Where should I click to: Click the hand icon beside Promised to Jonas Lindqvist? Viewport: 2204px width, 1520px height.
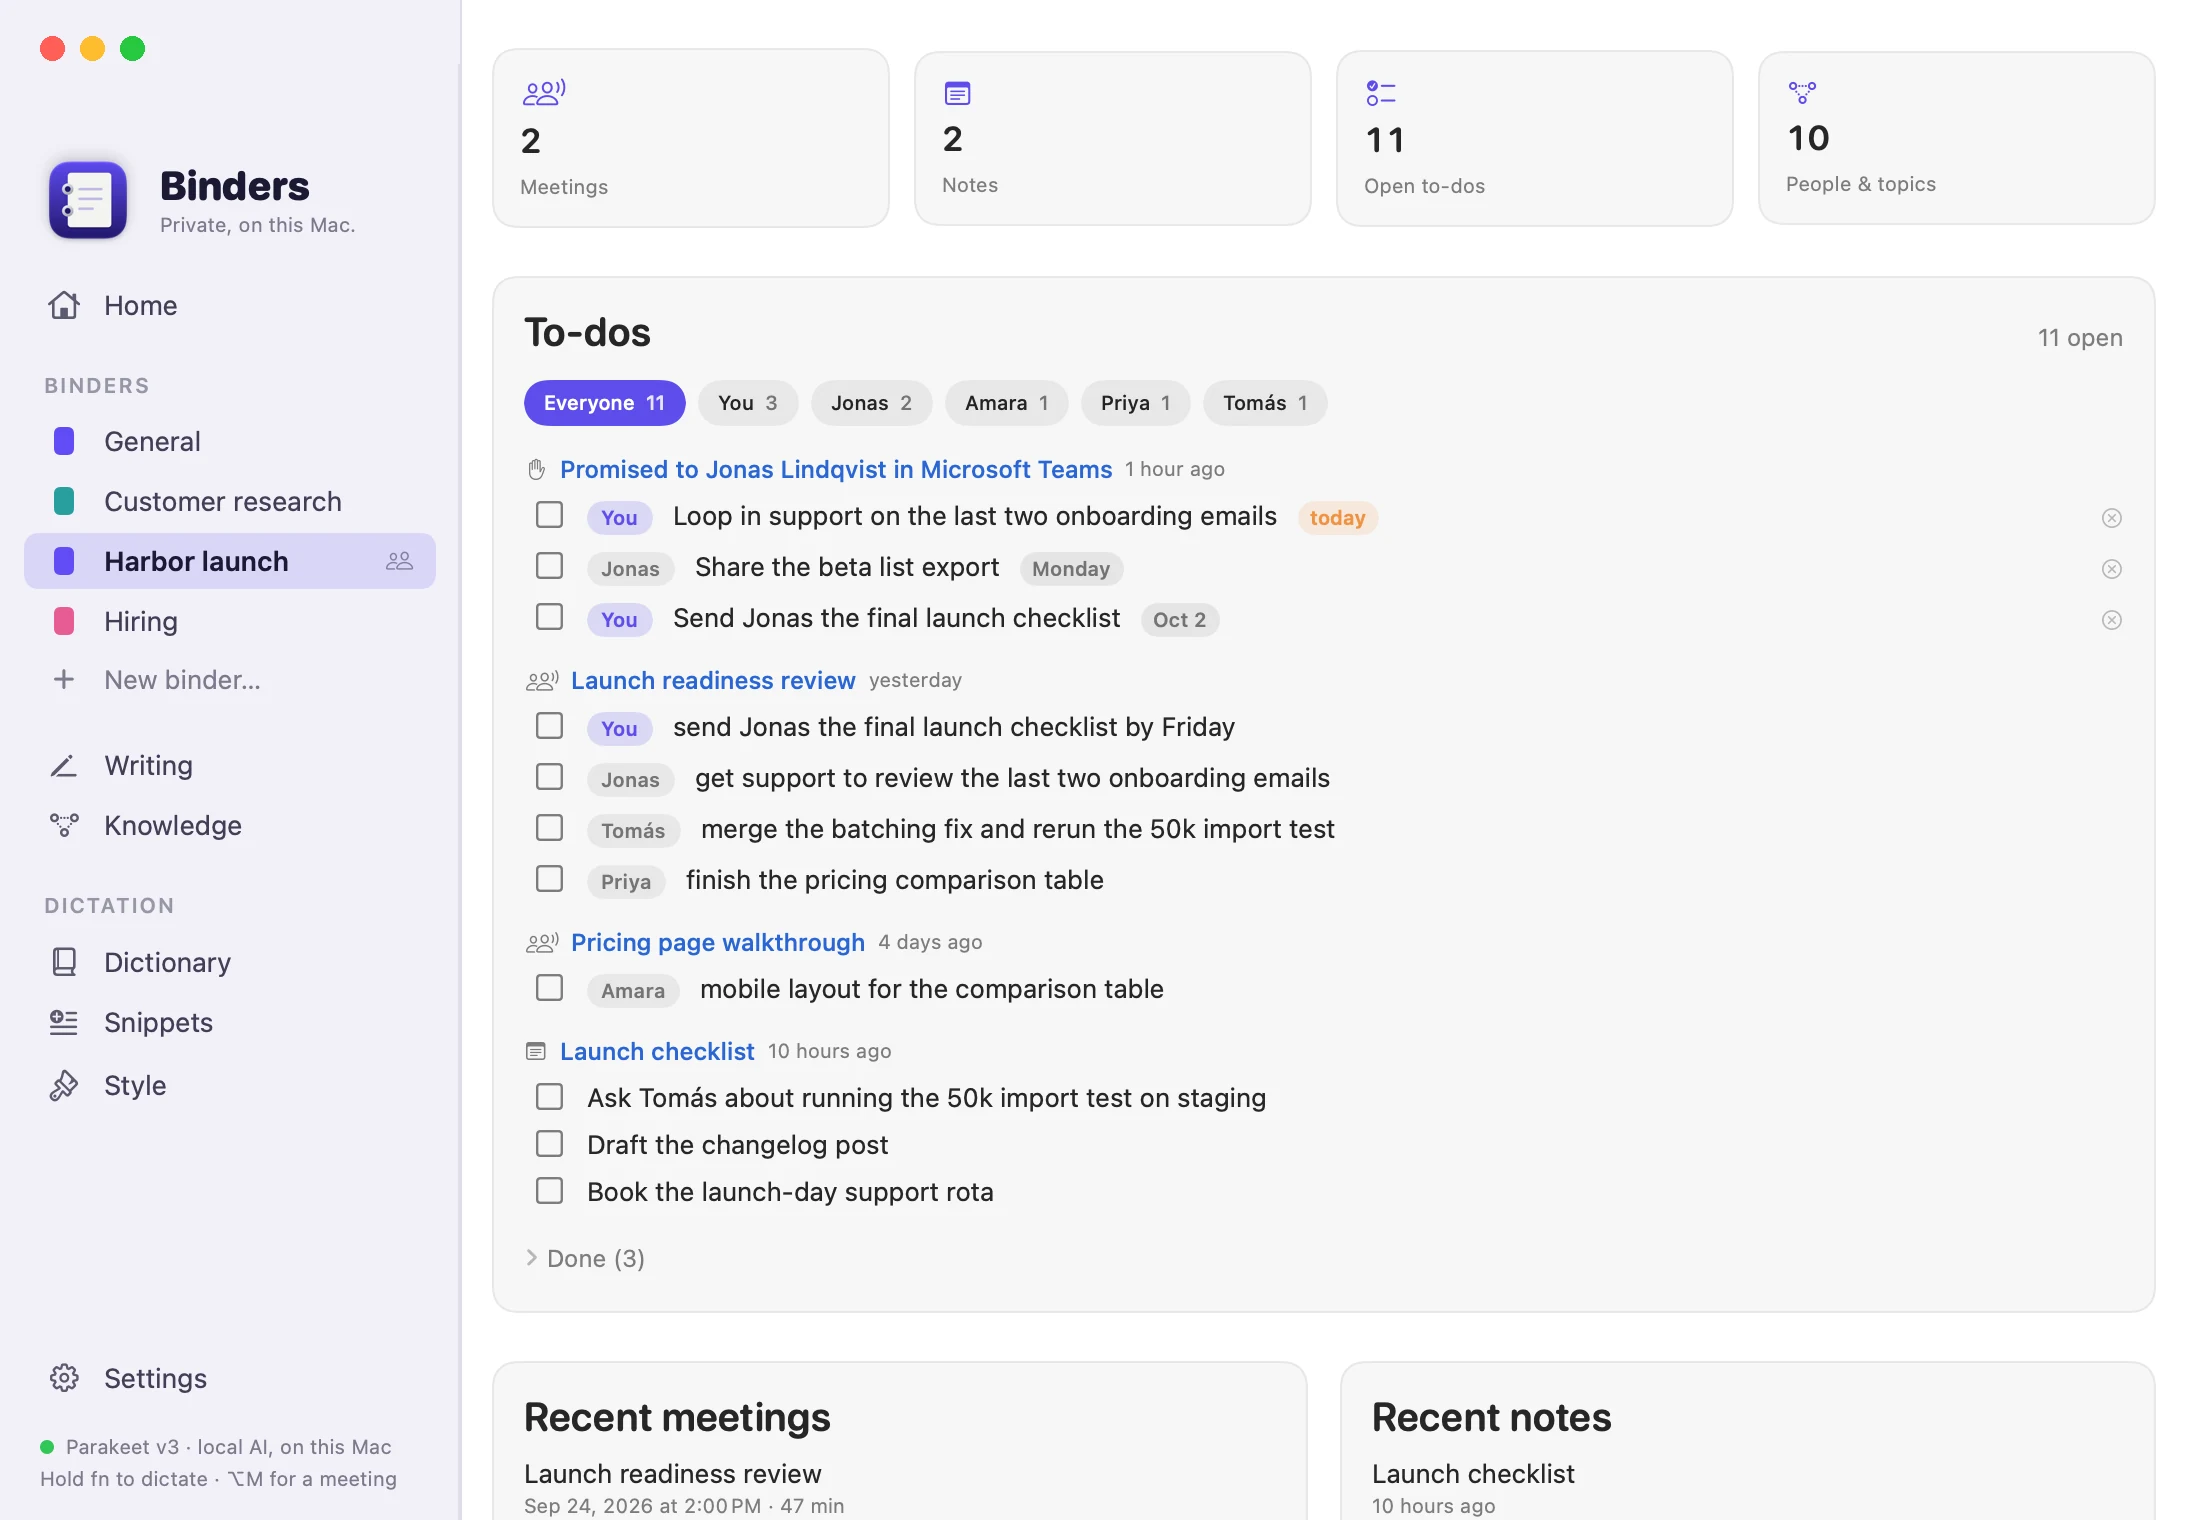537,469
